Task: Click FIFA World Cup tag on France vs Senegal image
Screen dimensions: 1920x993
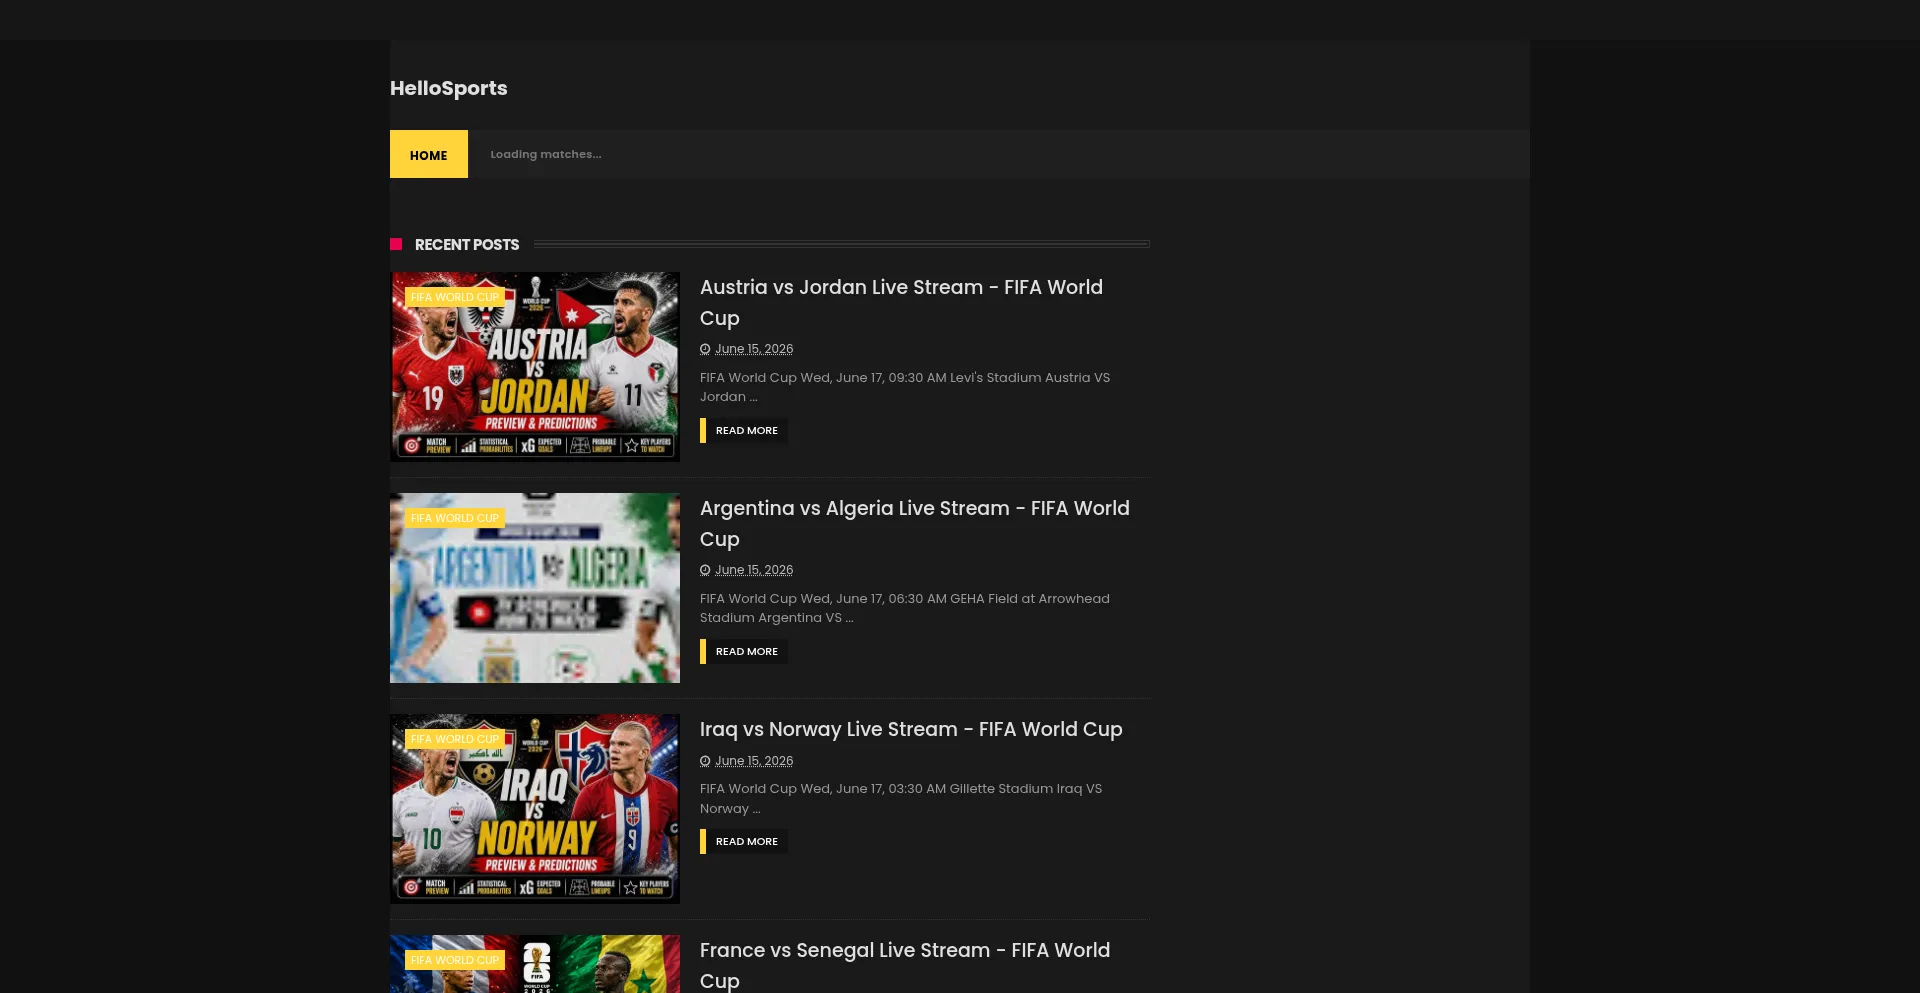Action: pyautogui.click(x=455, y=960)
